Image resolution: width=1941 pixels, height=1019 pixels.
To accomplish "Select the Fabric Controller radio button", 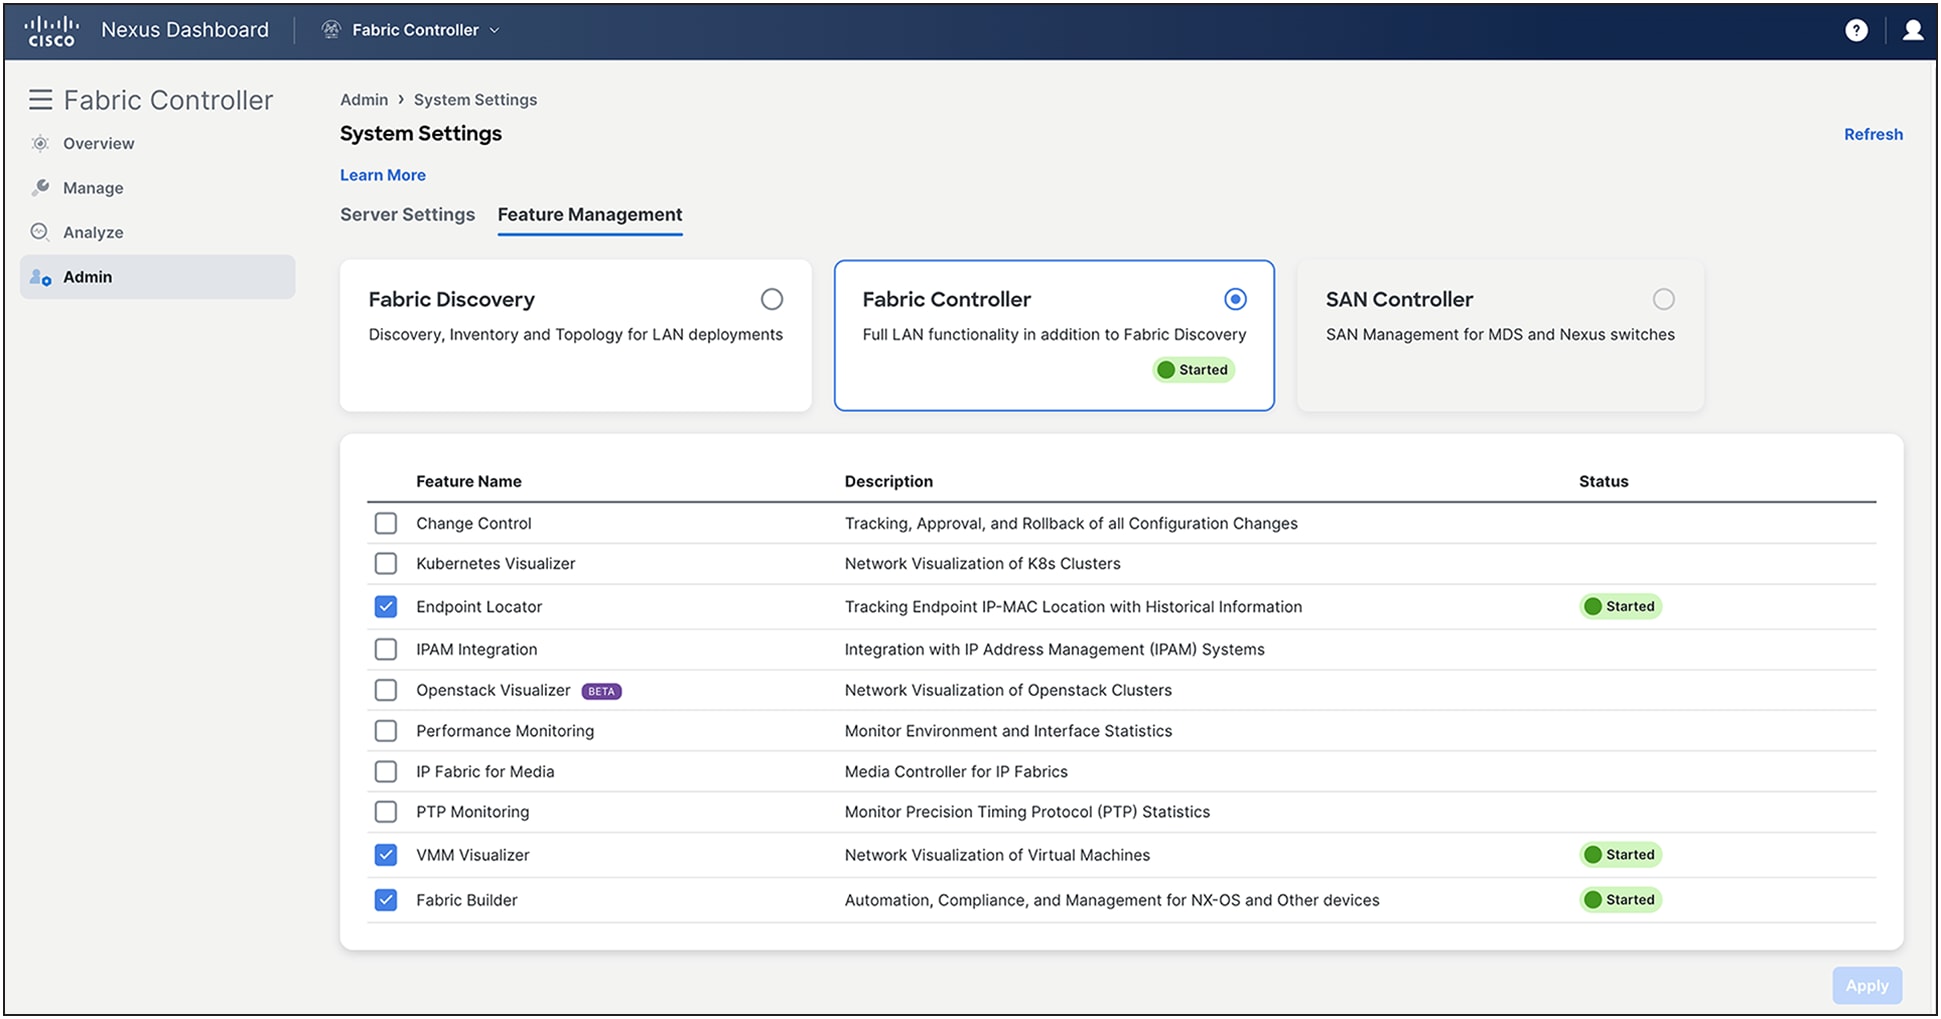I will click(x=1235, y=299).
